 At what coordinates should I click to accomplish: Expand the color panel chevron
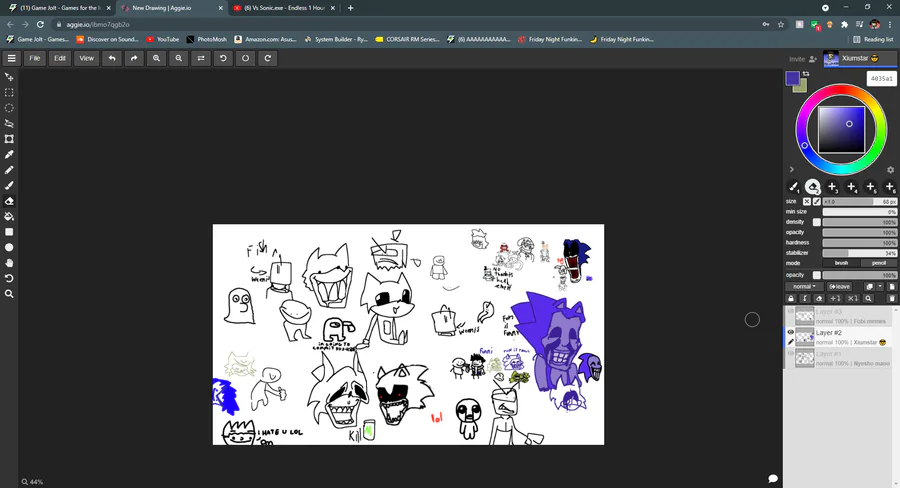tap(792, 169)
